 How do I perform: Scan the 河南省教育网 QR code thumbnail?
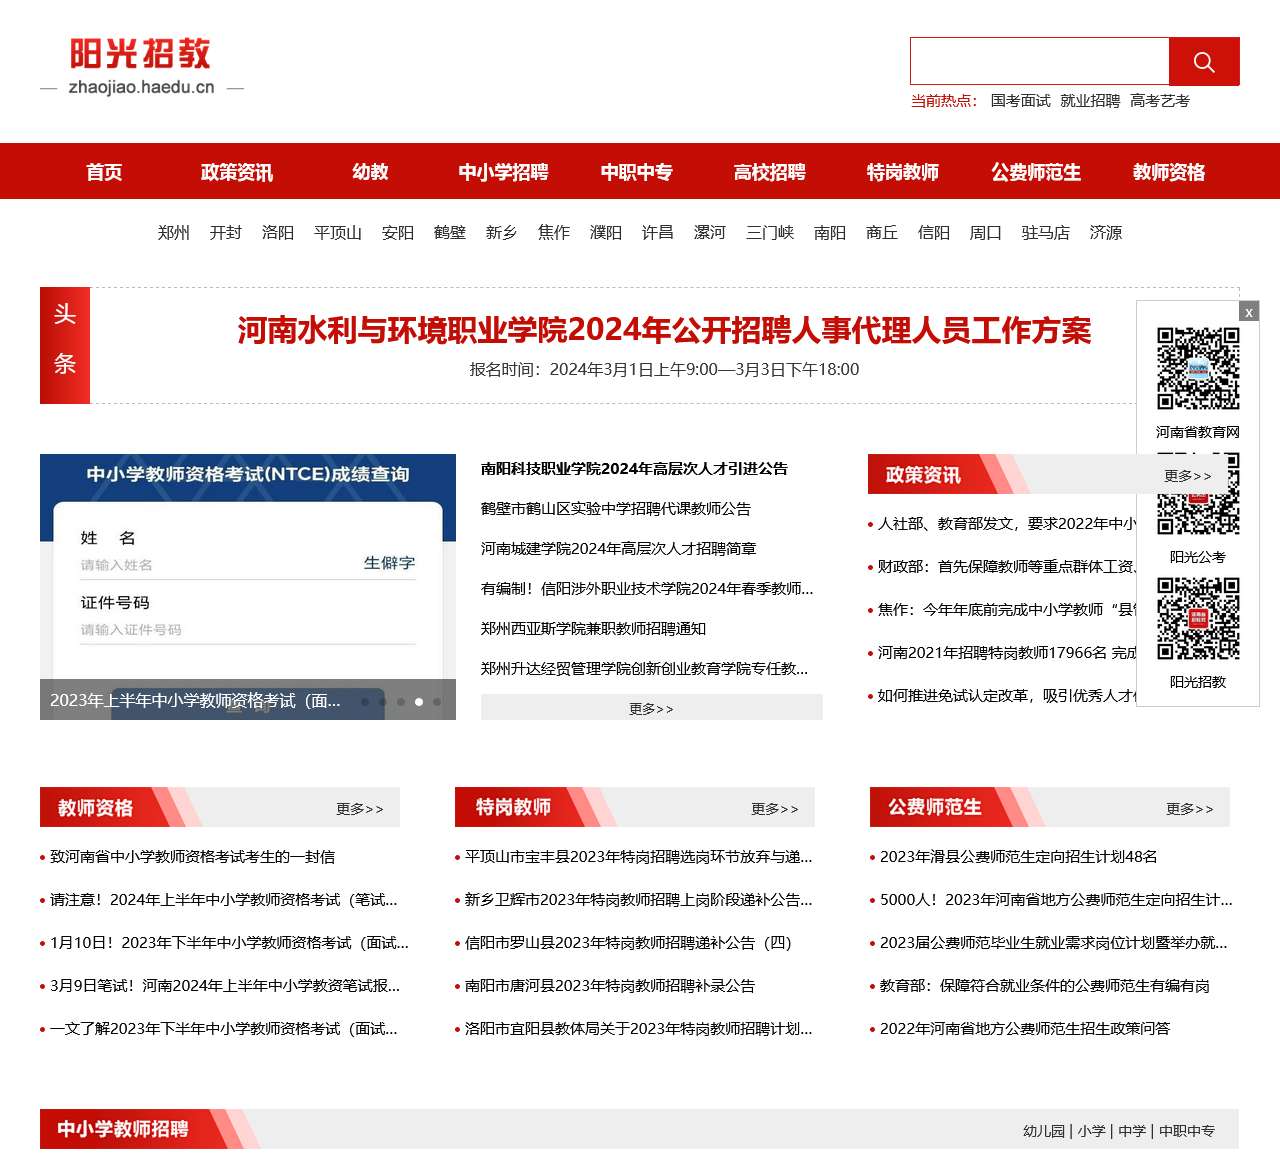pyautogui.click(x=1197, y=368)
